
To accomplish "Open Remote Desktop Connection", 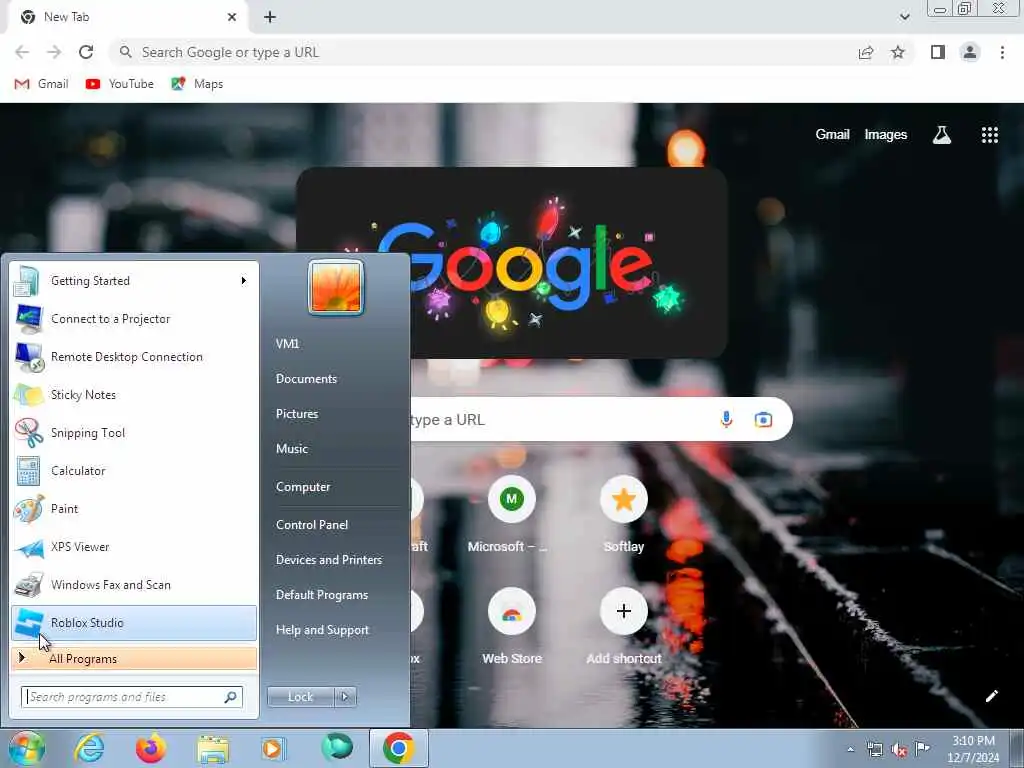I will [134, 357].
